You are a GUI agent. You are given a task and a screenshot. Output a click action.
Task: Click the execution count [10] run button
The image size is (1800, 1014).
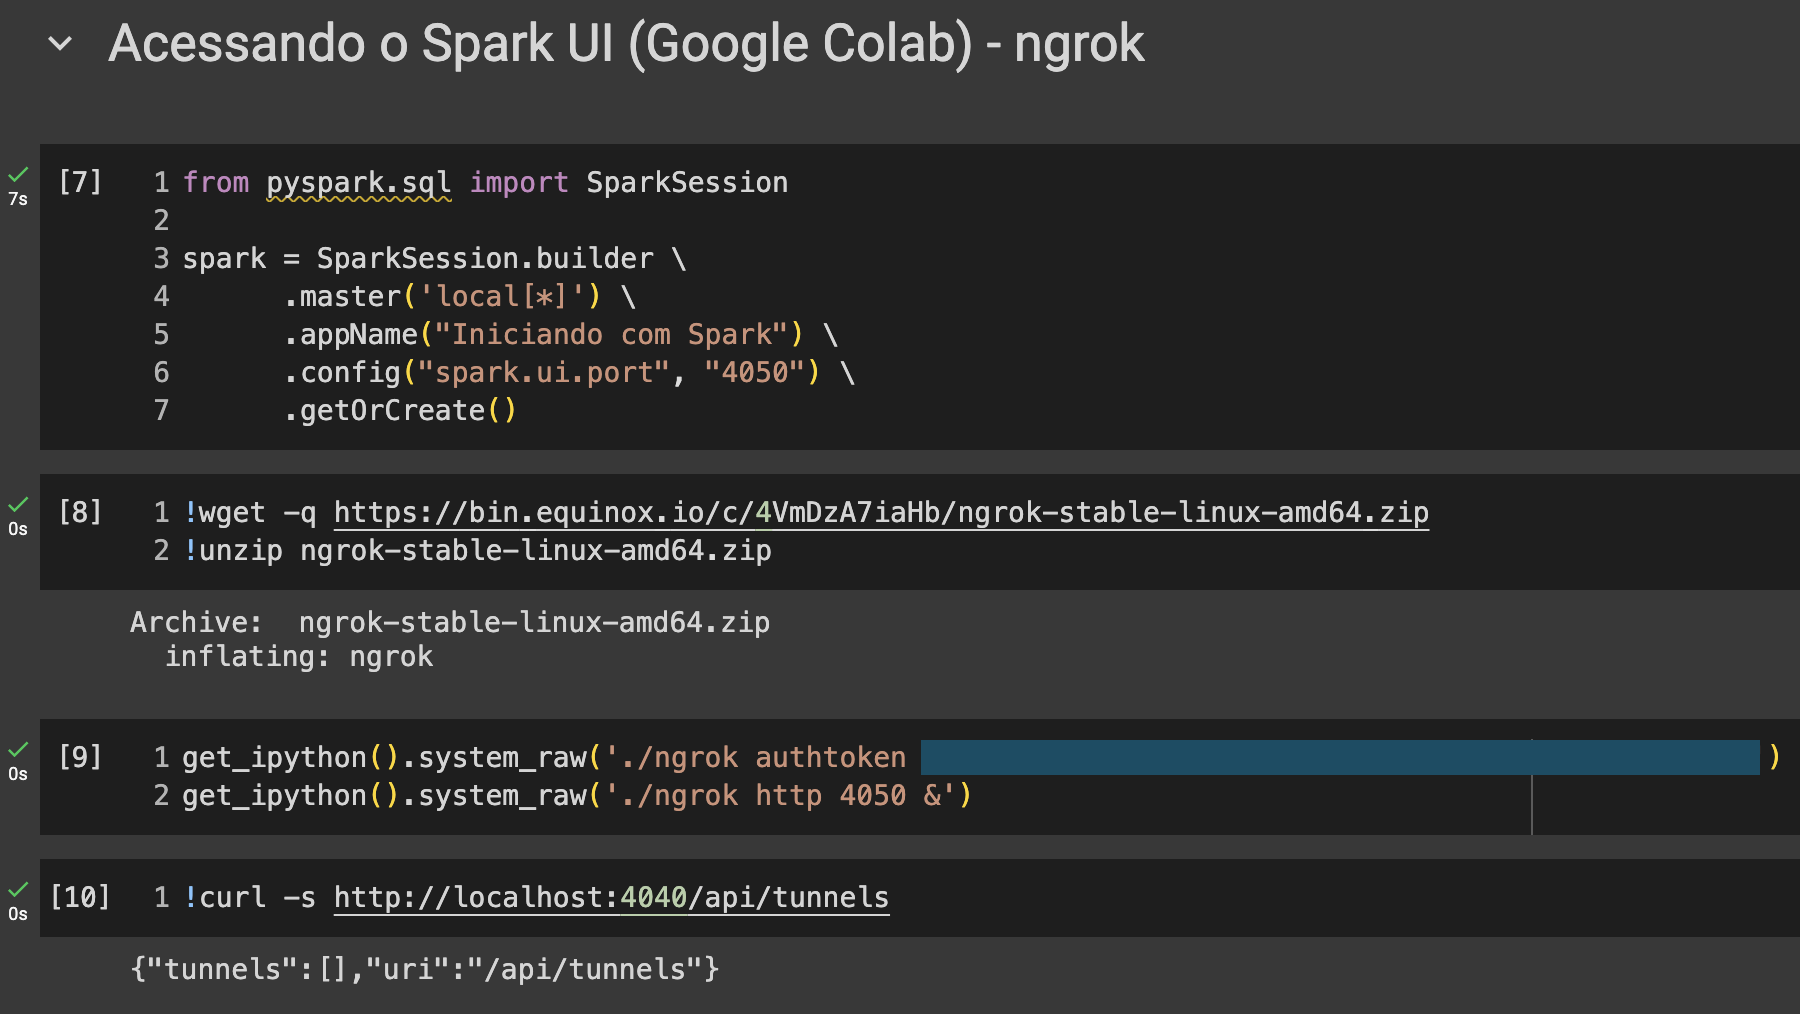(x=80, y=897)
